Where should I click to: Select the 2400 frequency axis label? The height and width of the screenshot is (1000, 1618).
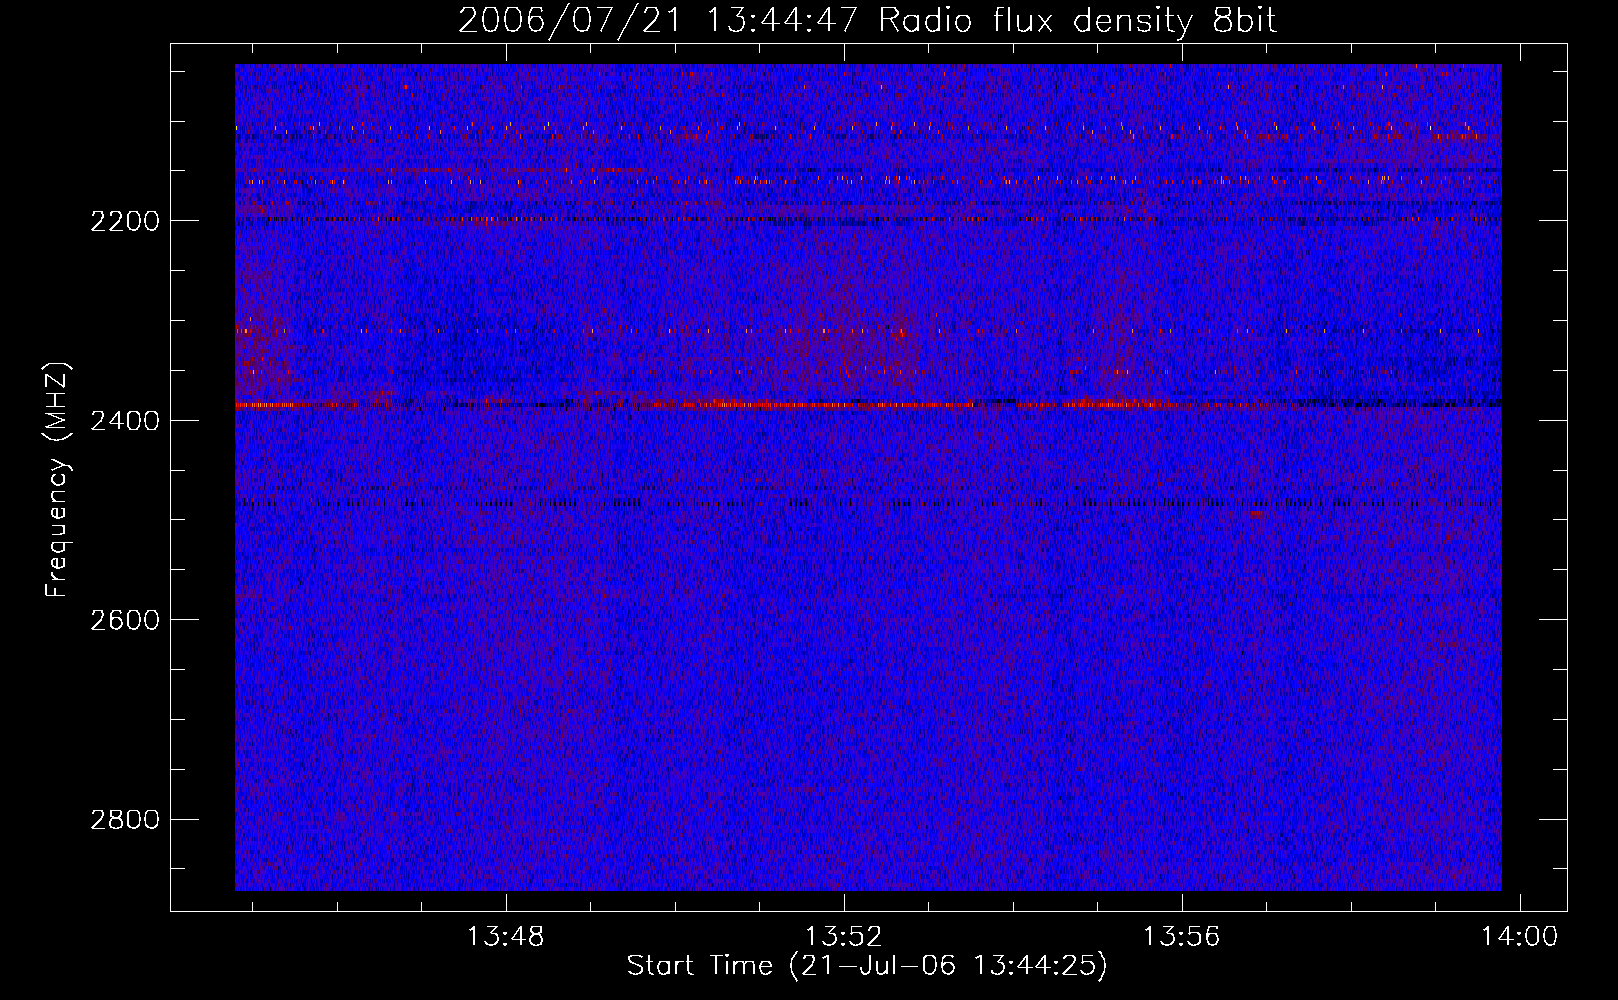tap(125, 421)
